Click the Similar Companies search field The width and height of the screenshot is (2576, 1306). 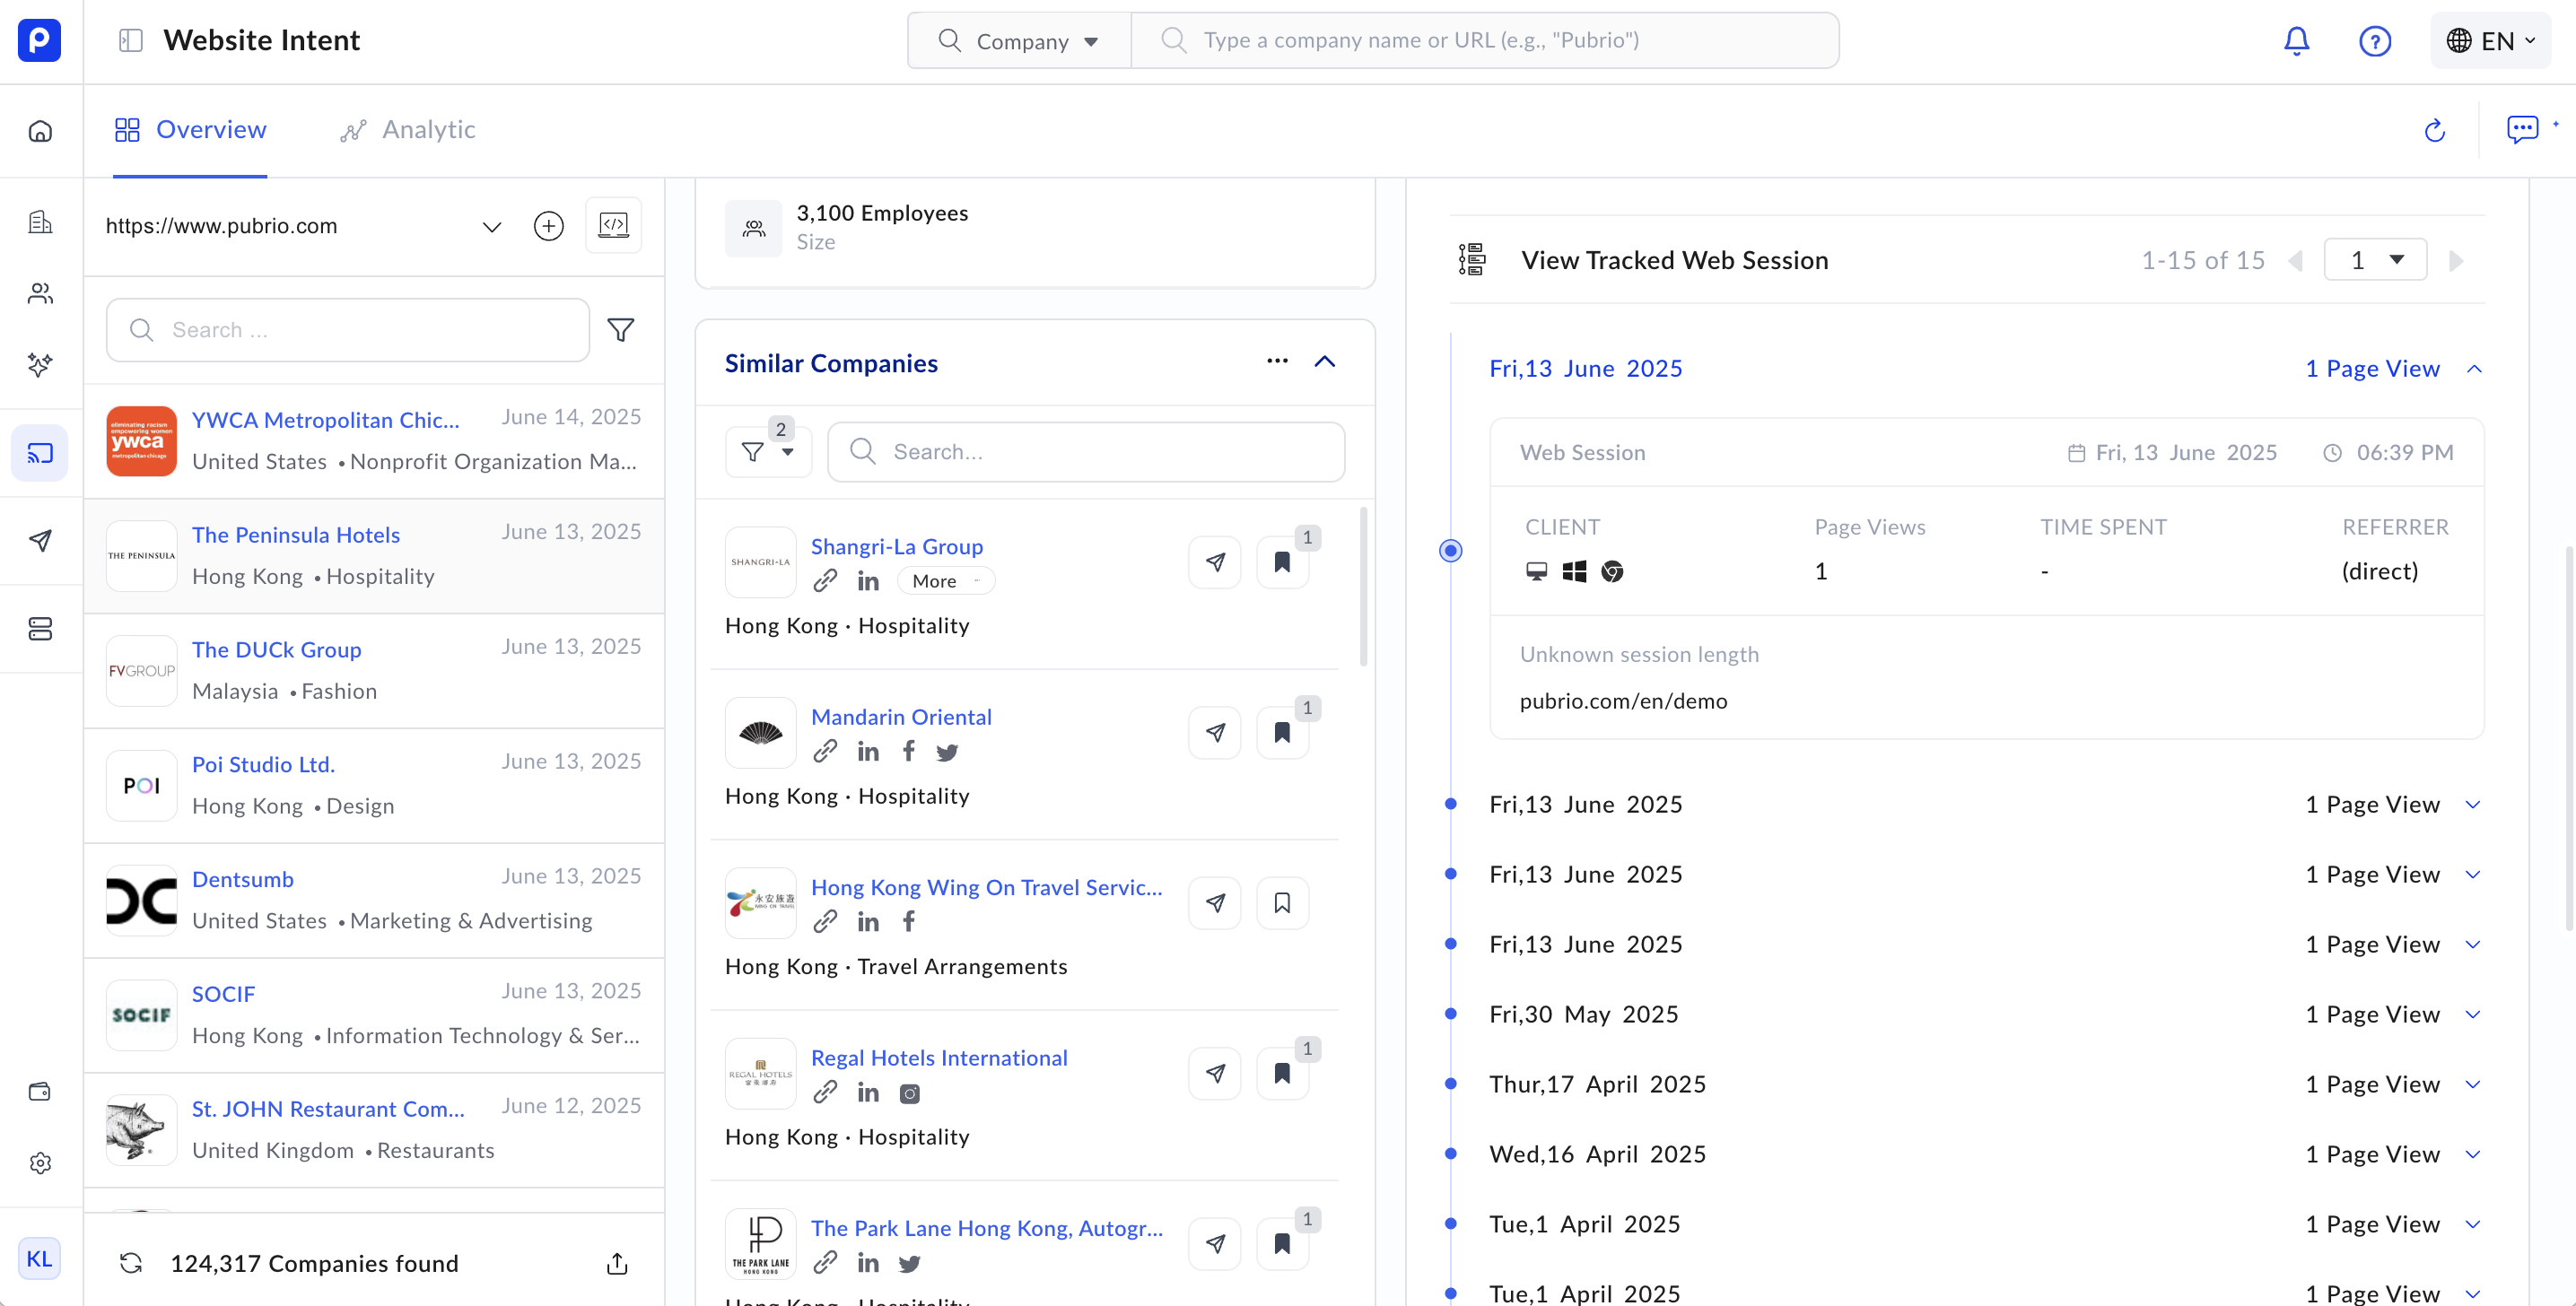pos(1086,452)
